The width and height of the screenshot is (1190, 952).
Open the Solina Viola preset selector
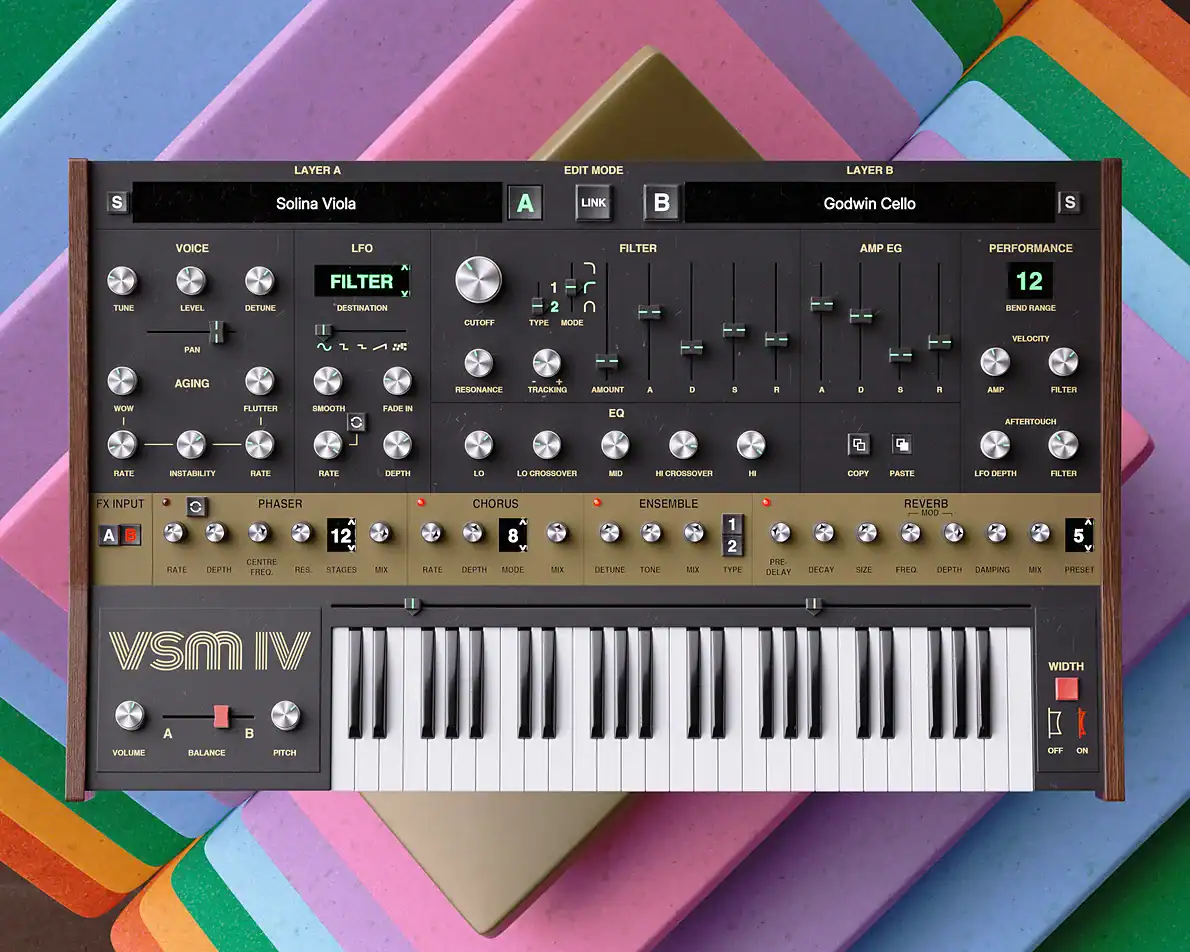coord(316,203)
